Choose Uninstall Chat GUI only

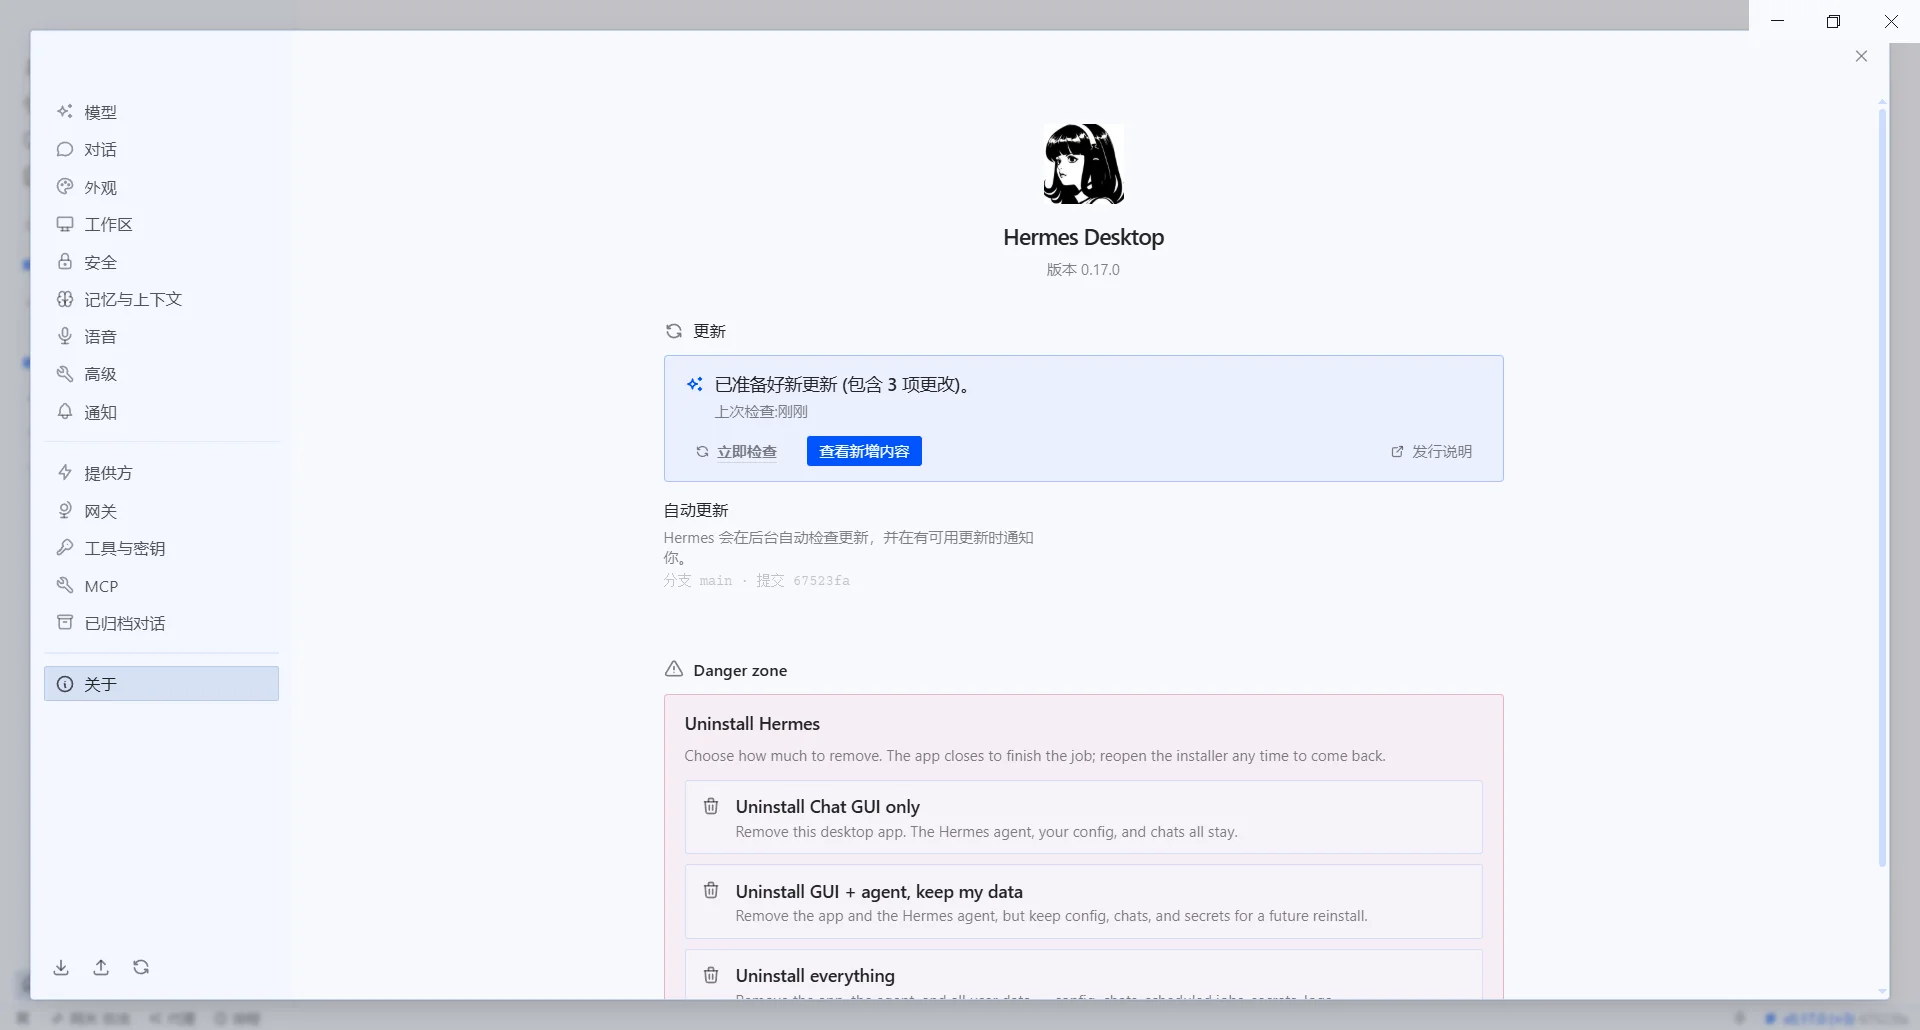[x=1083, y=817]
